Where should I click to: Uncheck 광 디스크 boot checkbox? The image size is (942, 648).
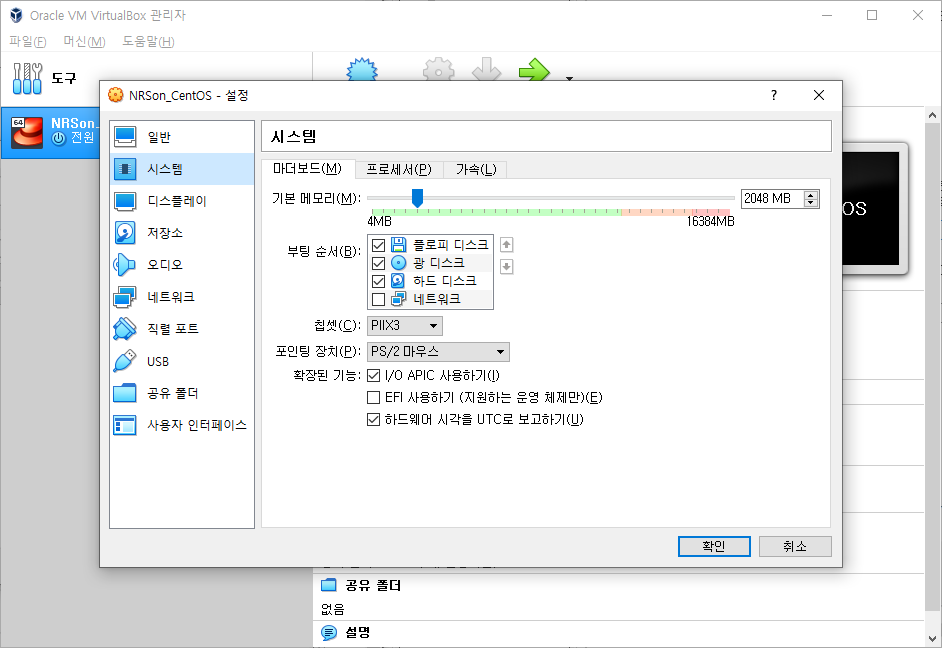click(x=378, y=263)
